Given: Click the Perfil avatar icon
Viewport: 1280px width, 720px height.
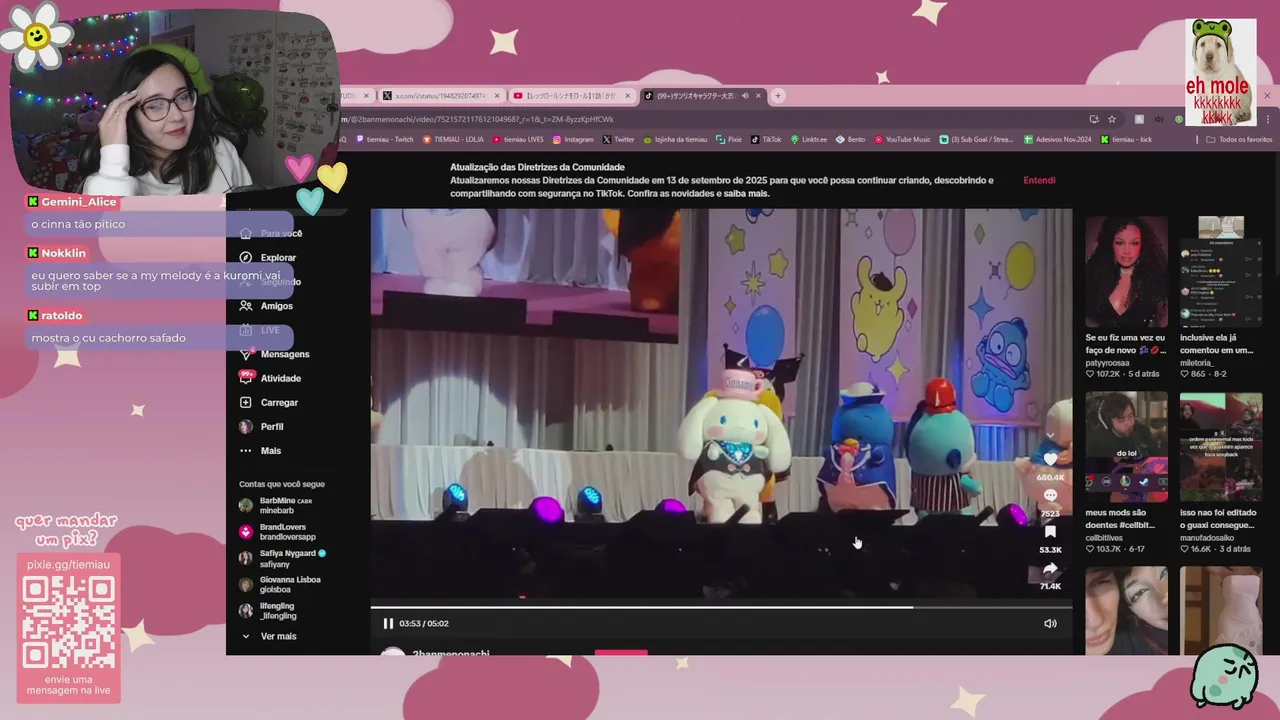Looking at the screenshot, I should (246, 426).
